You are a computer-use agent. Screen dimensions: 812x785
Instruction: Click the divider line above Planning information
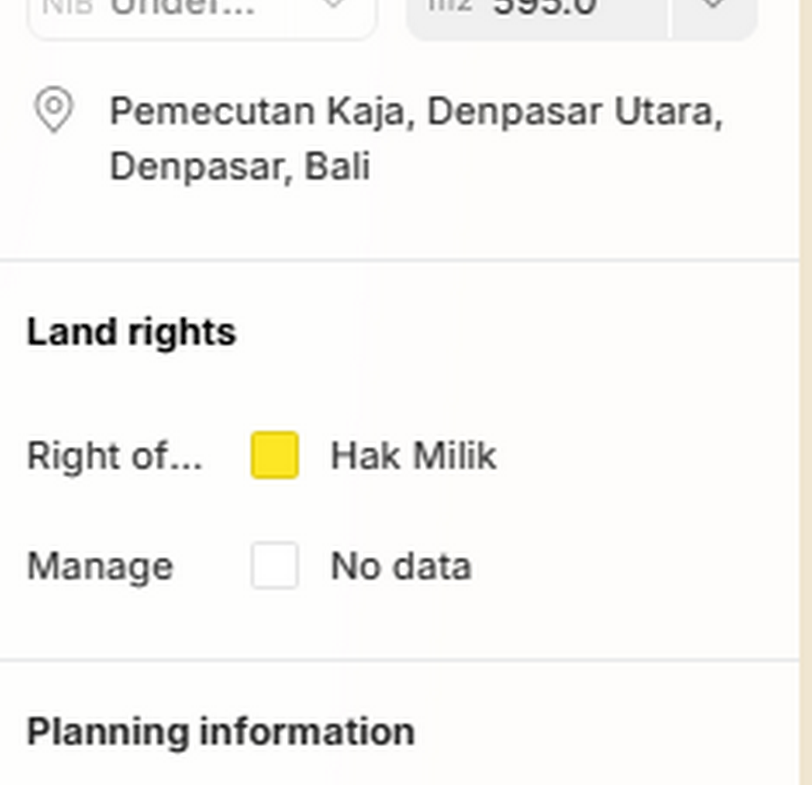click(400, 660)
